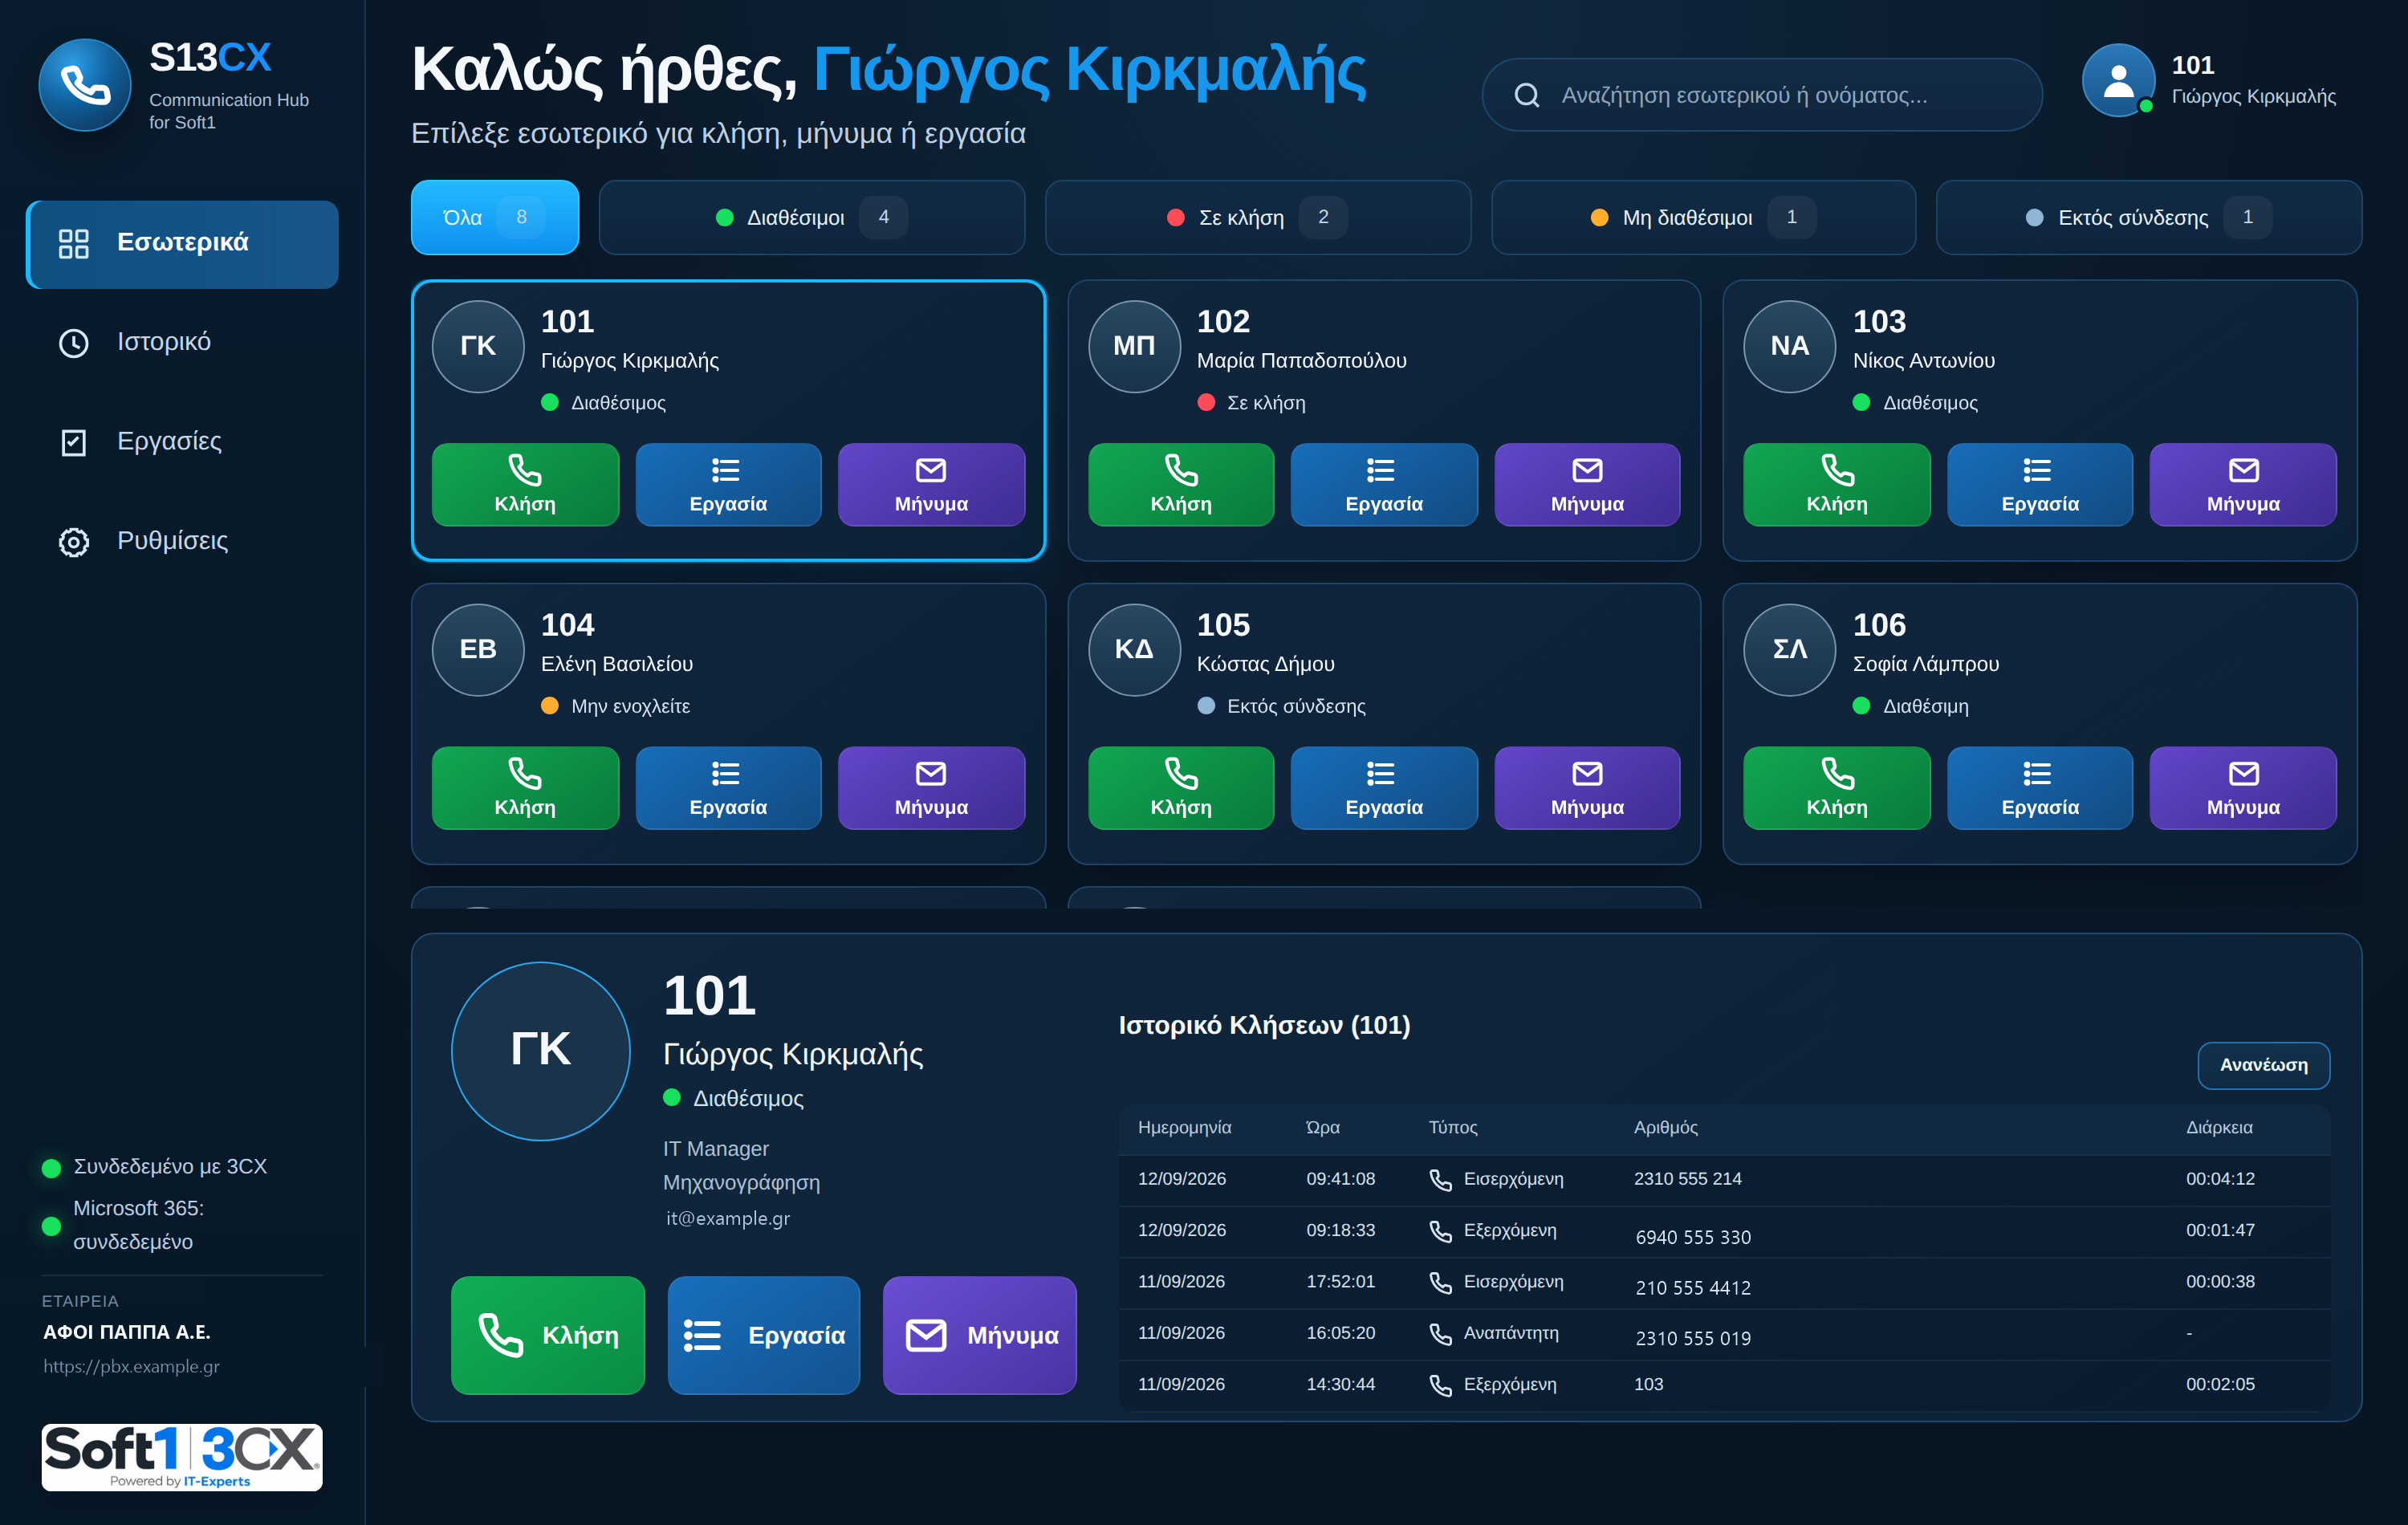Create task for extension 103

pos(2040,484)
